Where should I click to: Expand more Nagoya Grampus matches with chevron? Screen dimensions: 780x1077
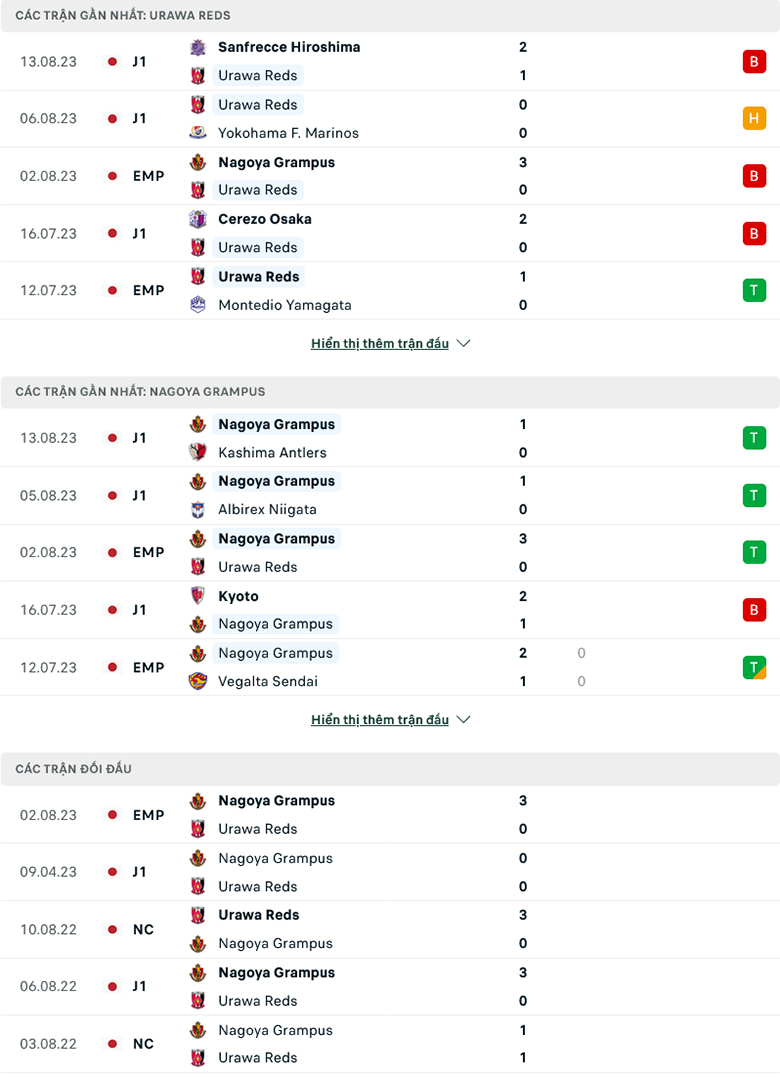463,720
